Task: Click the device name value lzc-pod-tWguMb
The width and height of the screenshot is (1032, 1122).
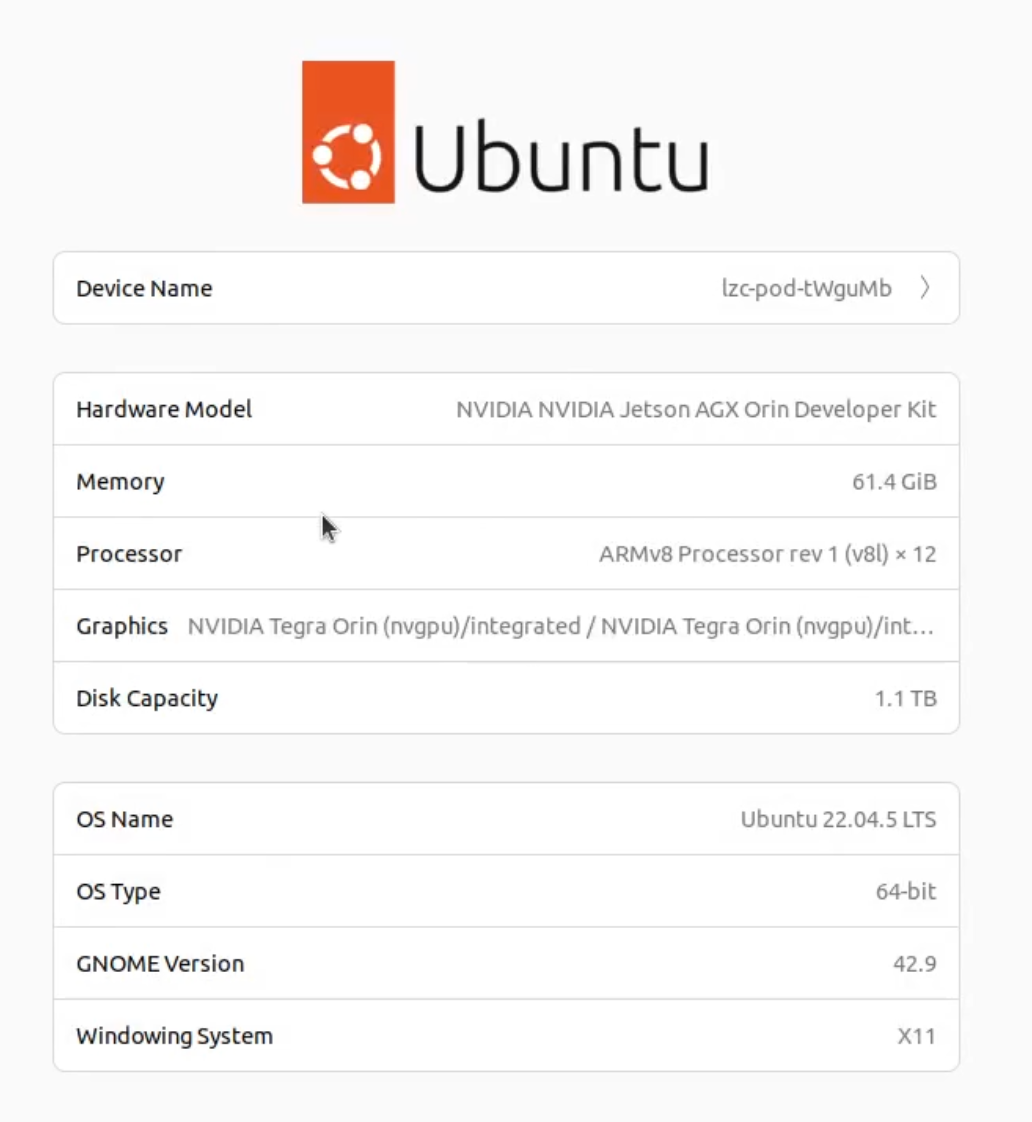Action: pos(807,288)
